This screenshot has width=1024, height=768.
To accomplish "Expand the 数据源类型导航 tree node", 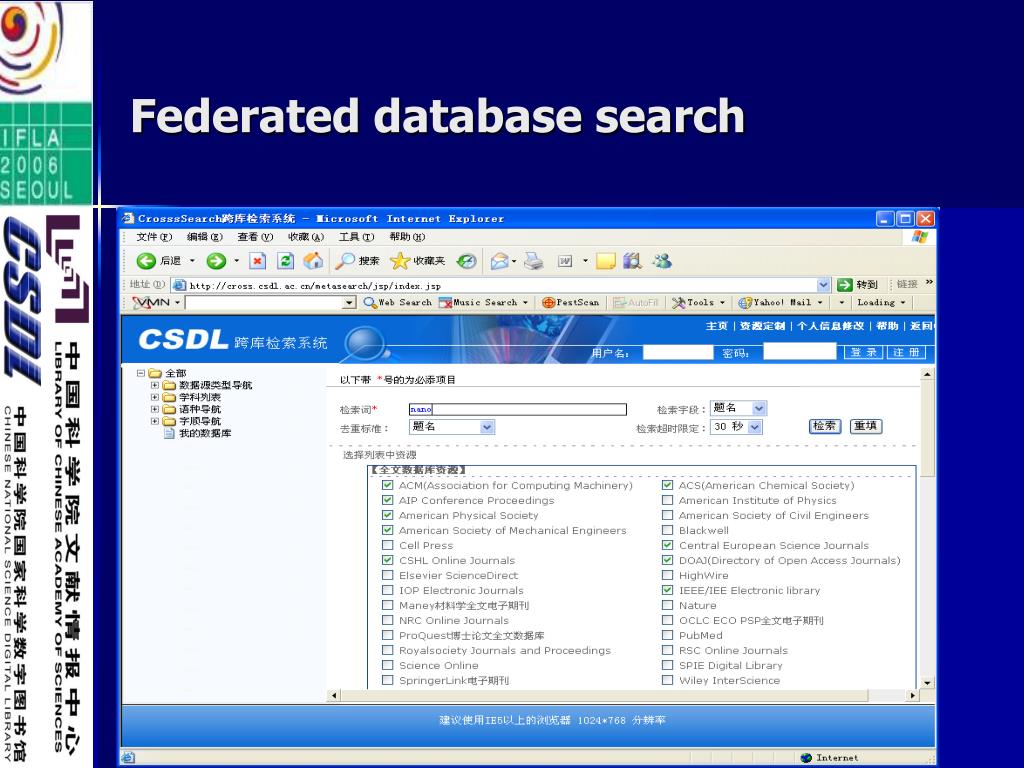I will tap(155, 385).
